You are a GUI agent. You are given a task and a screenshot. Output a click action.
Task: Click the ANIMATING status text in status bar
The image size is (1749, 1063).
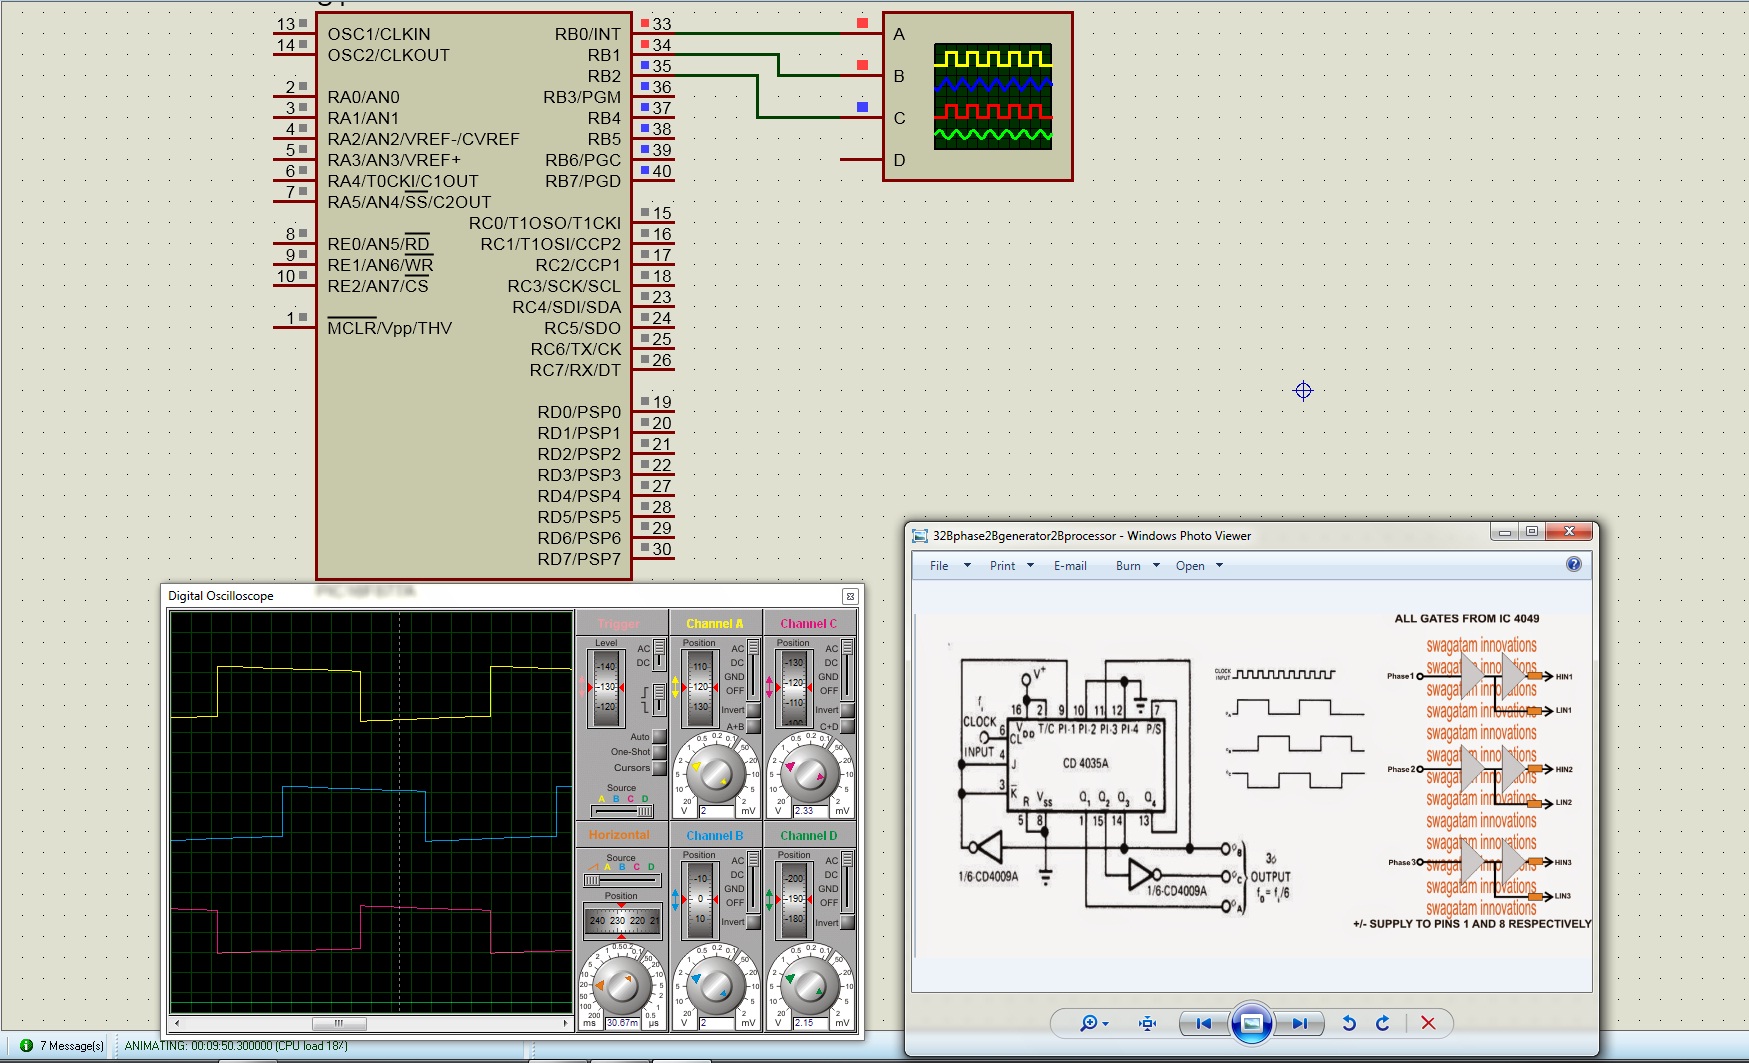tap(236, 1046)
